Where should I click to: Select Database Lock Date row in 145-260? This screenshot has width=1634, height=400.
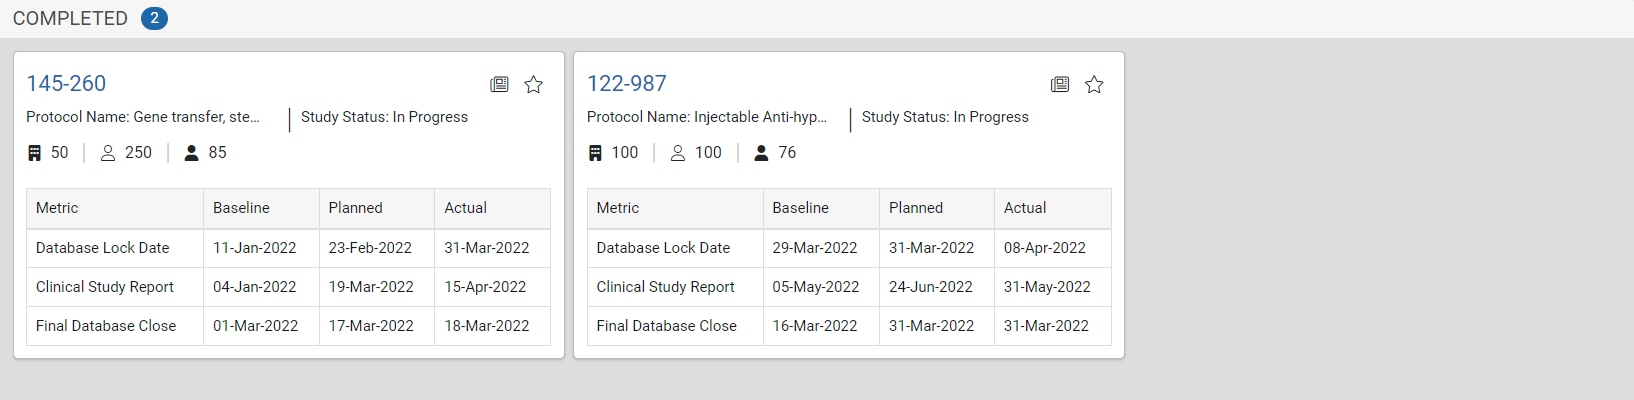click(288, 248)
